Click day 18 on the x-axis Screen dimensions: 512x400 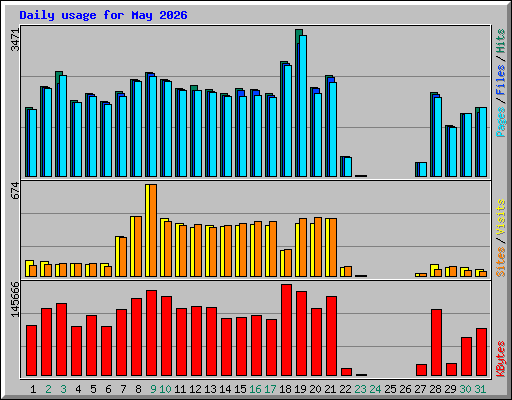[x=285, y=389]
